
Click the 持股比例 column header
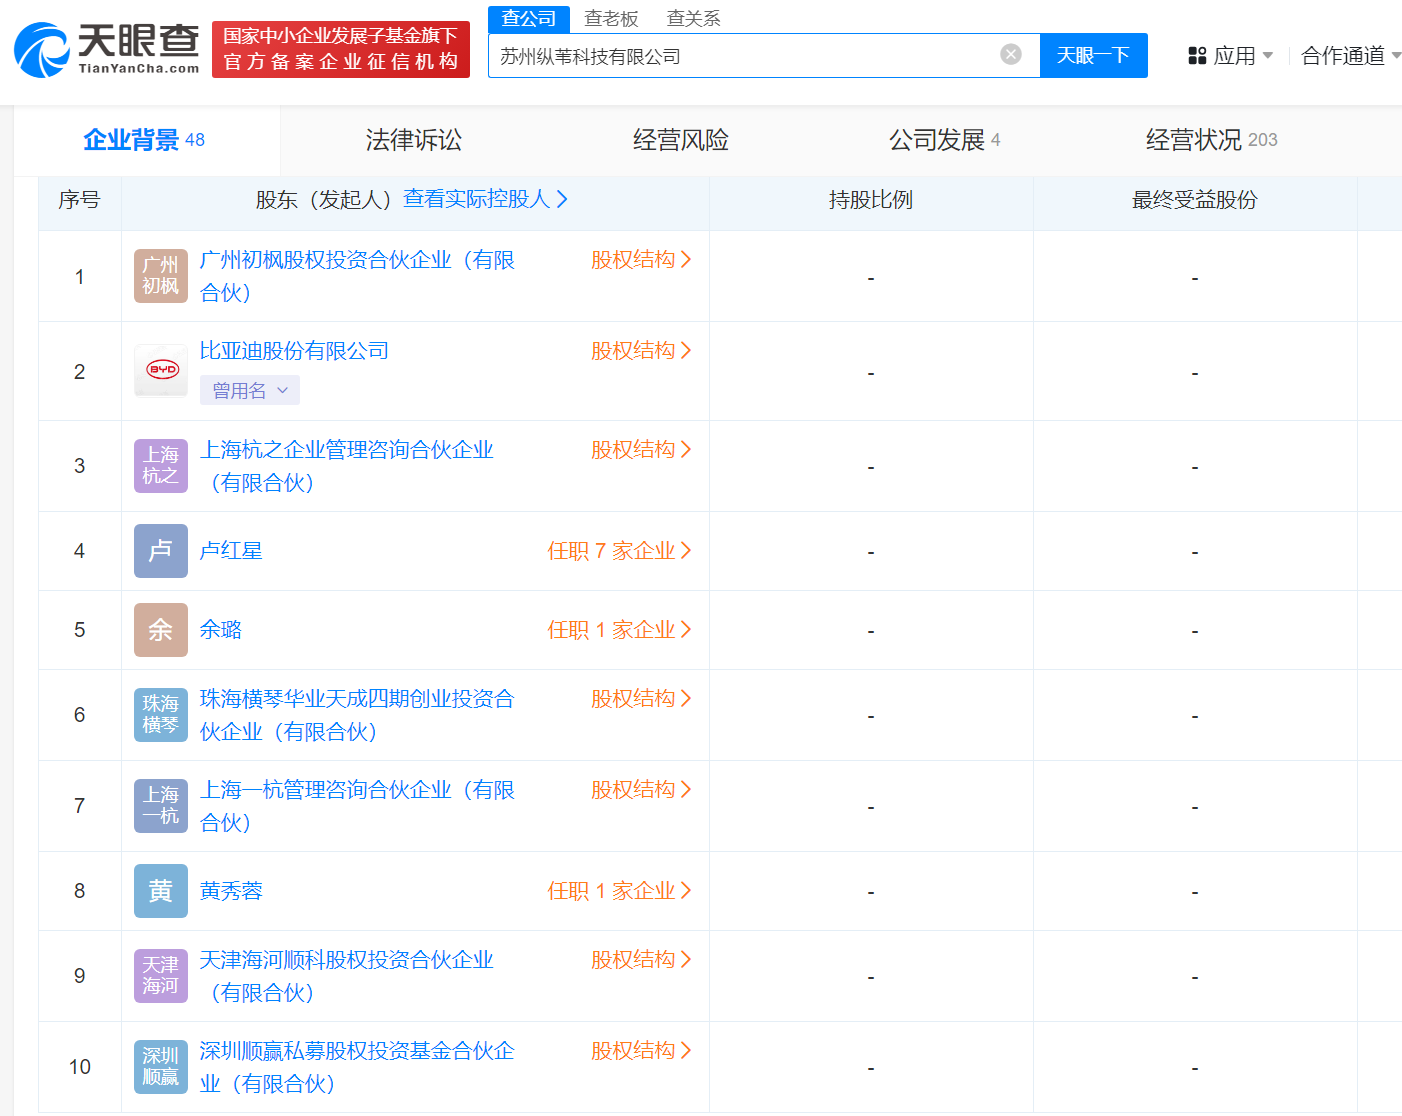[x=871, y=200]
